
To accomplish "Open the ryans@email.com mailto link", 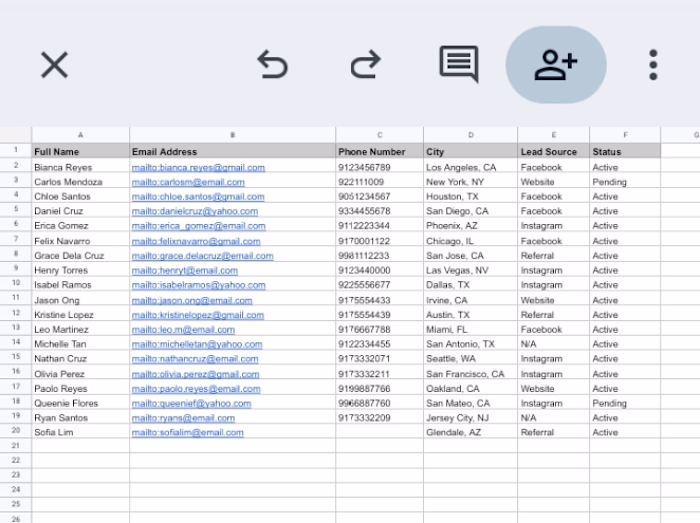I will click(x=183, y=418).
